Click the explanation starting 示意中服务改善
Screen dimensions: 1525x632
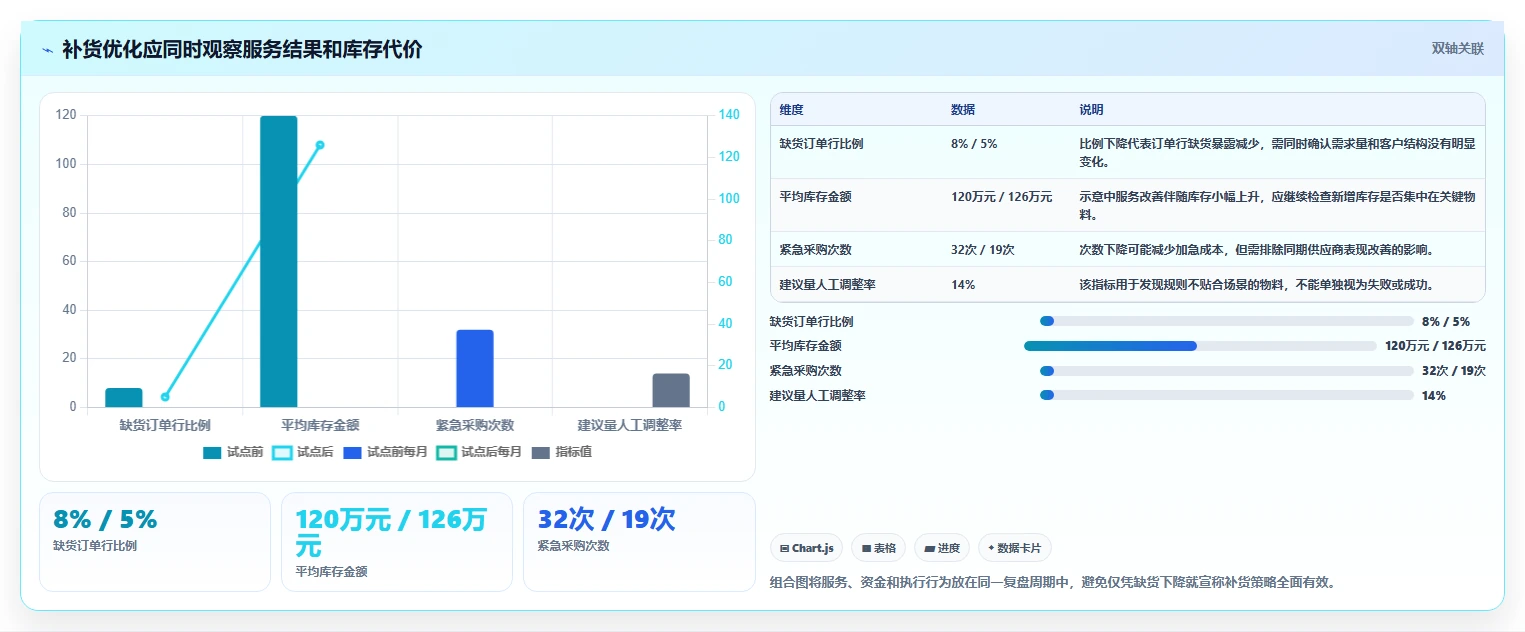tap(1277, 205)
